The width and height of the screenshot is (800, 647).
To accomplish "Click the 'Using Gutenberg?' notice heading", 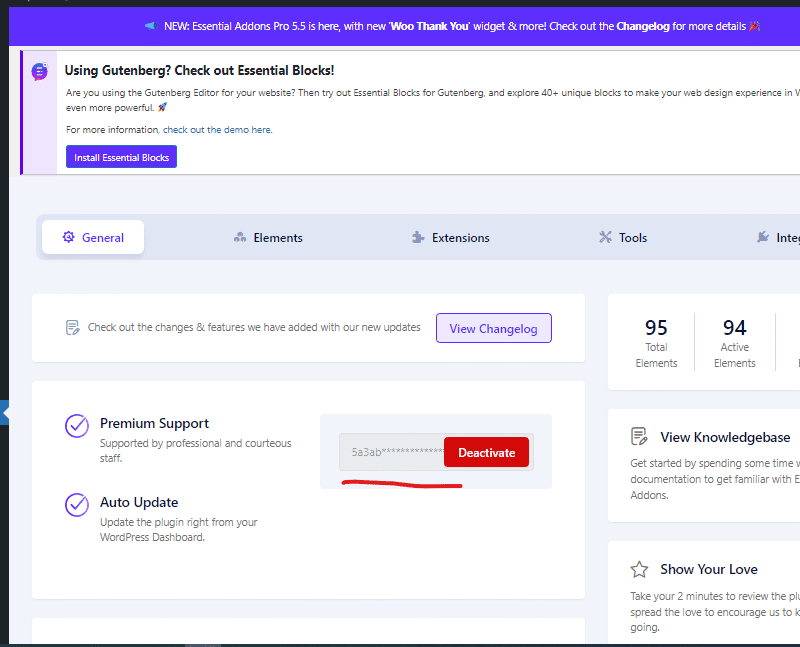I will (x=199, y=70).
